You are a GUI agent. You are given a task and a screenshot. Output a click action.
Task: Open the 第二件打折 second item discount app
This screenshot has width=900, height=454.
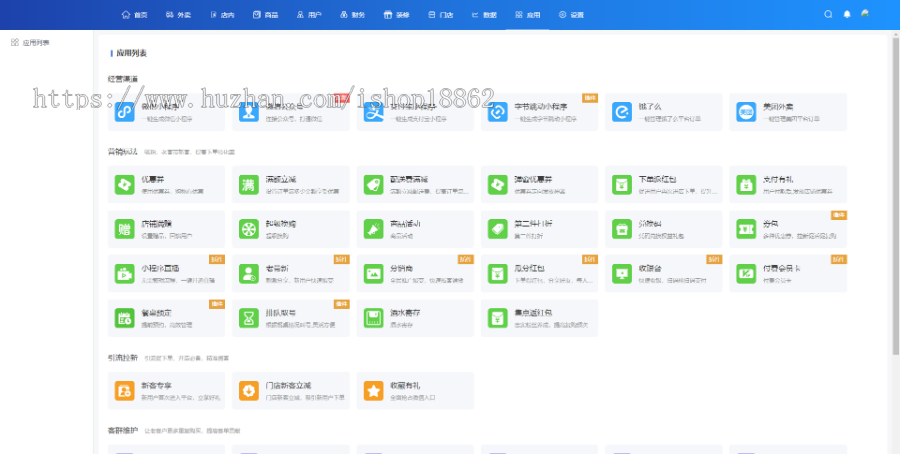point(540,229)
